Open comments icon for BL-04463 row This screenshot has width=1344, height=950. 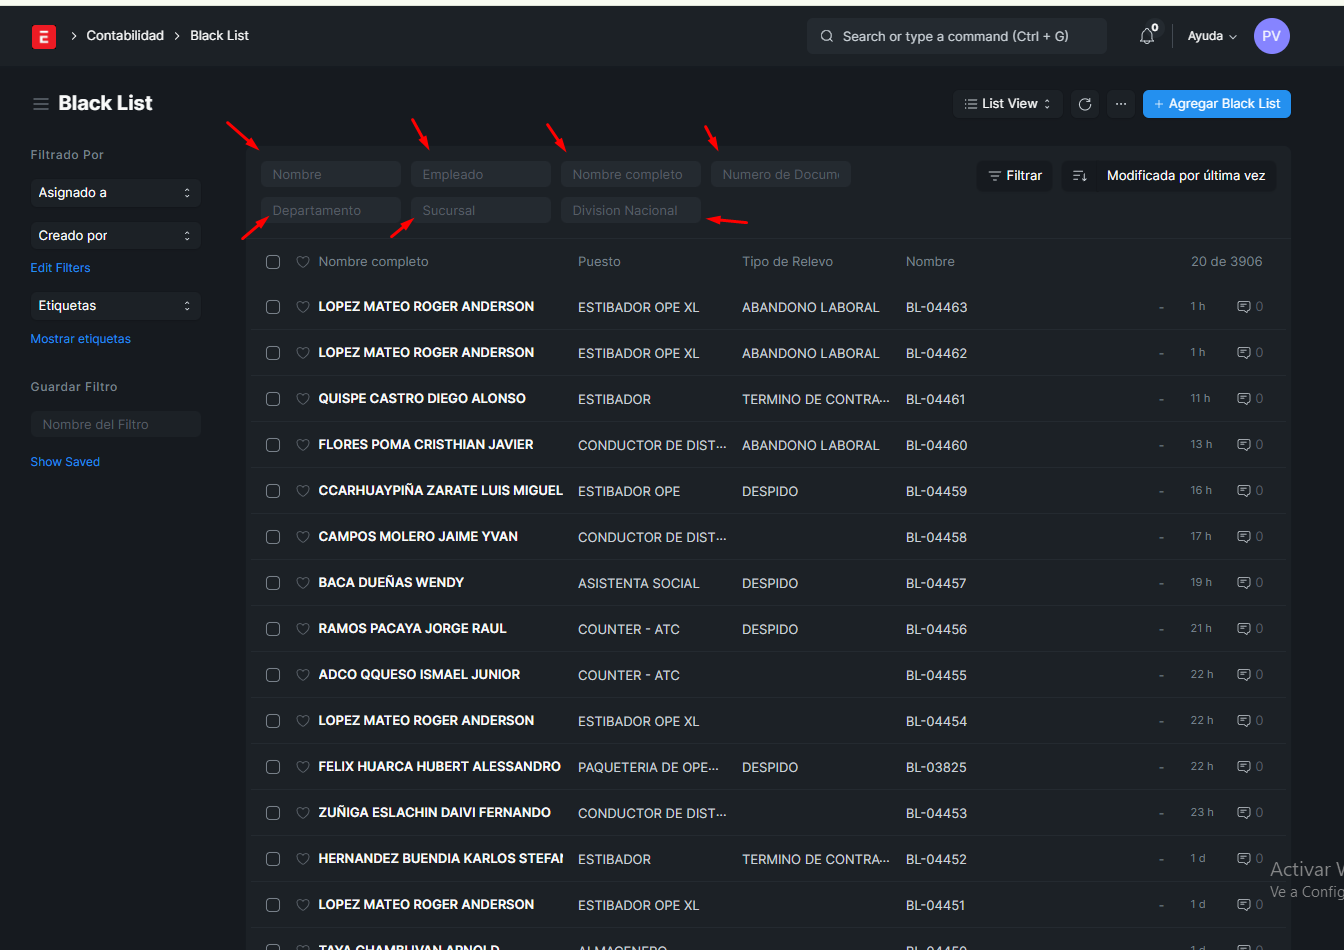pos(1244,307)
